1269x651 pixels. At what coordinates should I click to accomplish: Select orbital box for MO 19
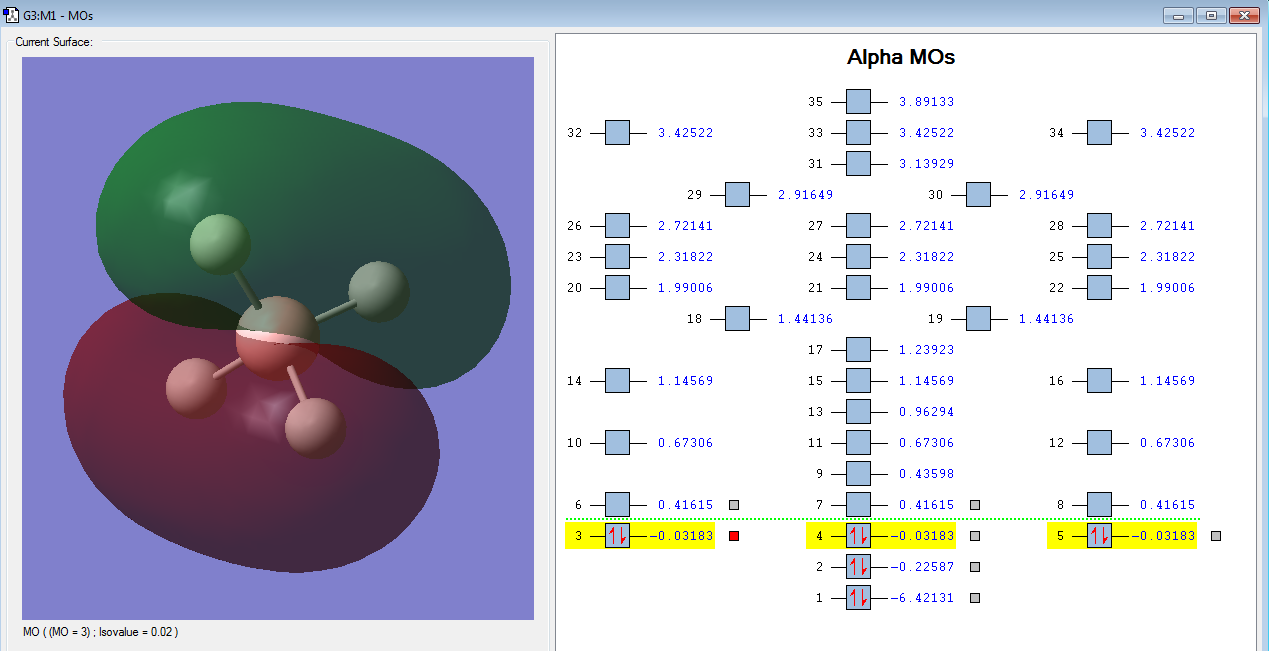point(978,319)
